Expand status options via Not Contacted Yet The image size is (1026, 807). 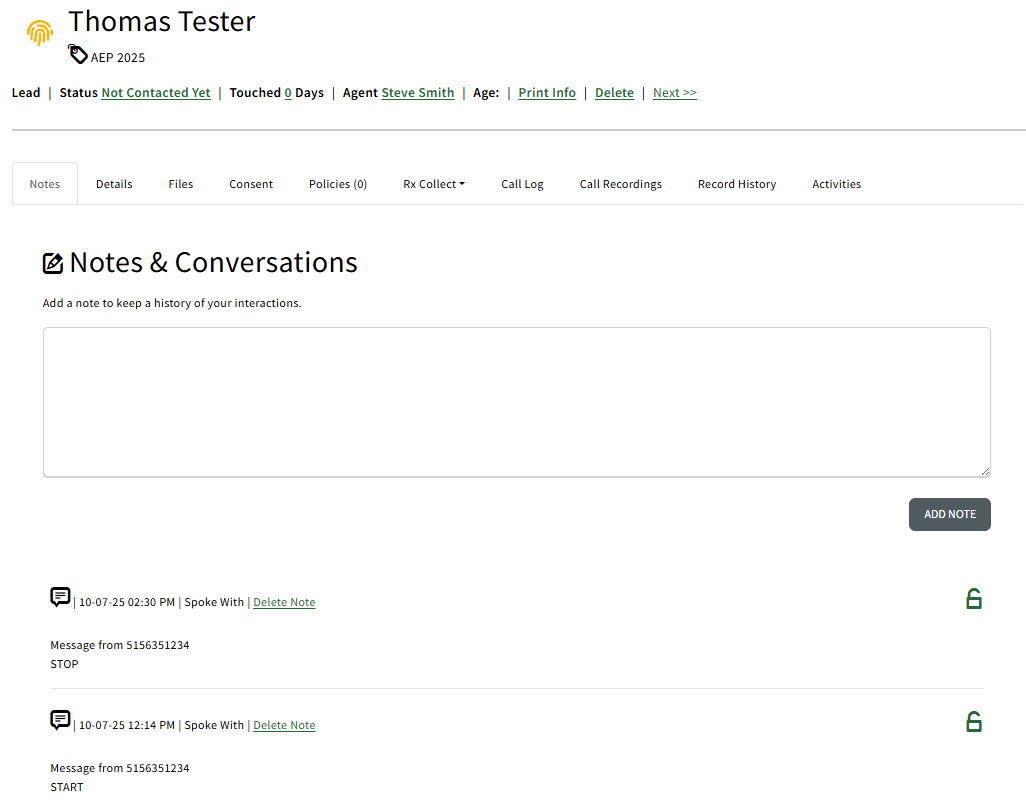(x=155, y=92)
